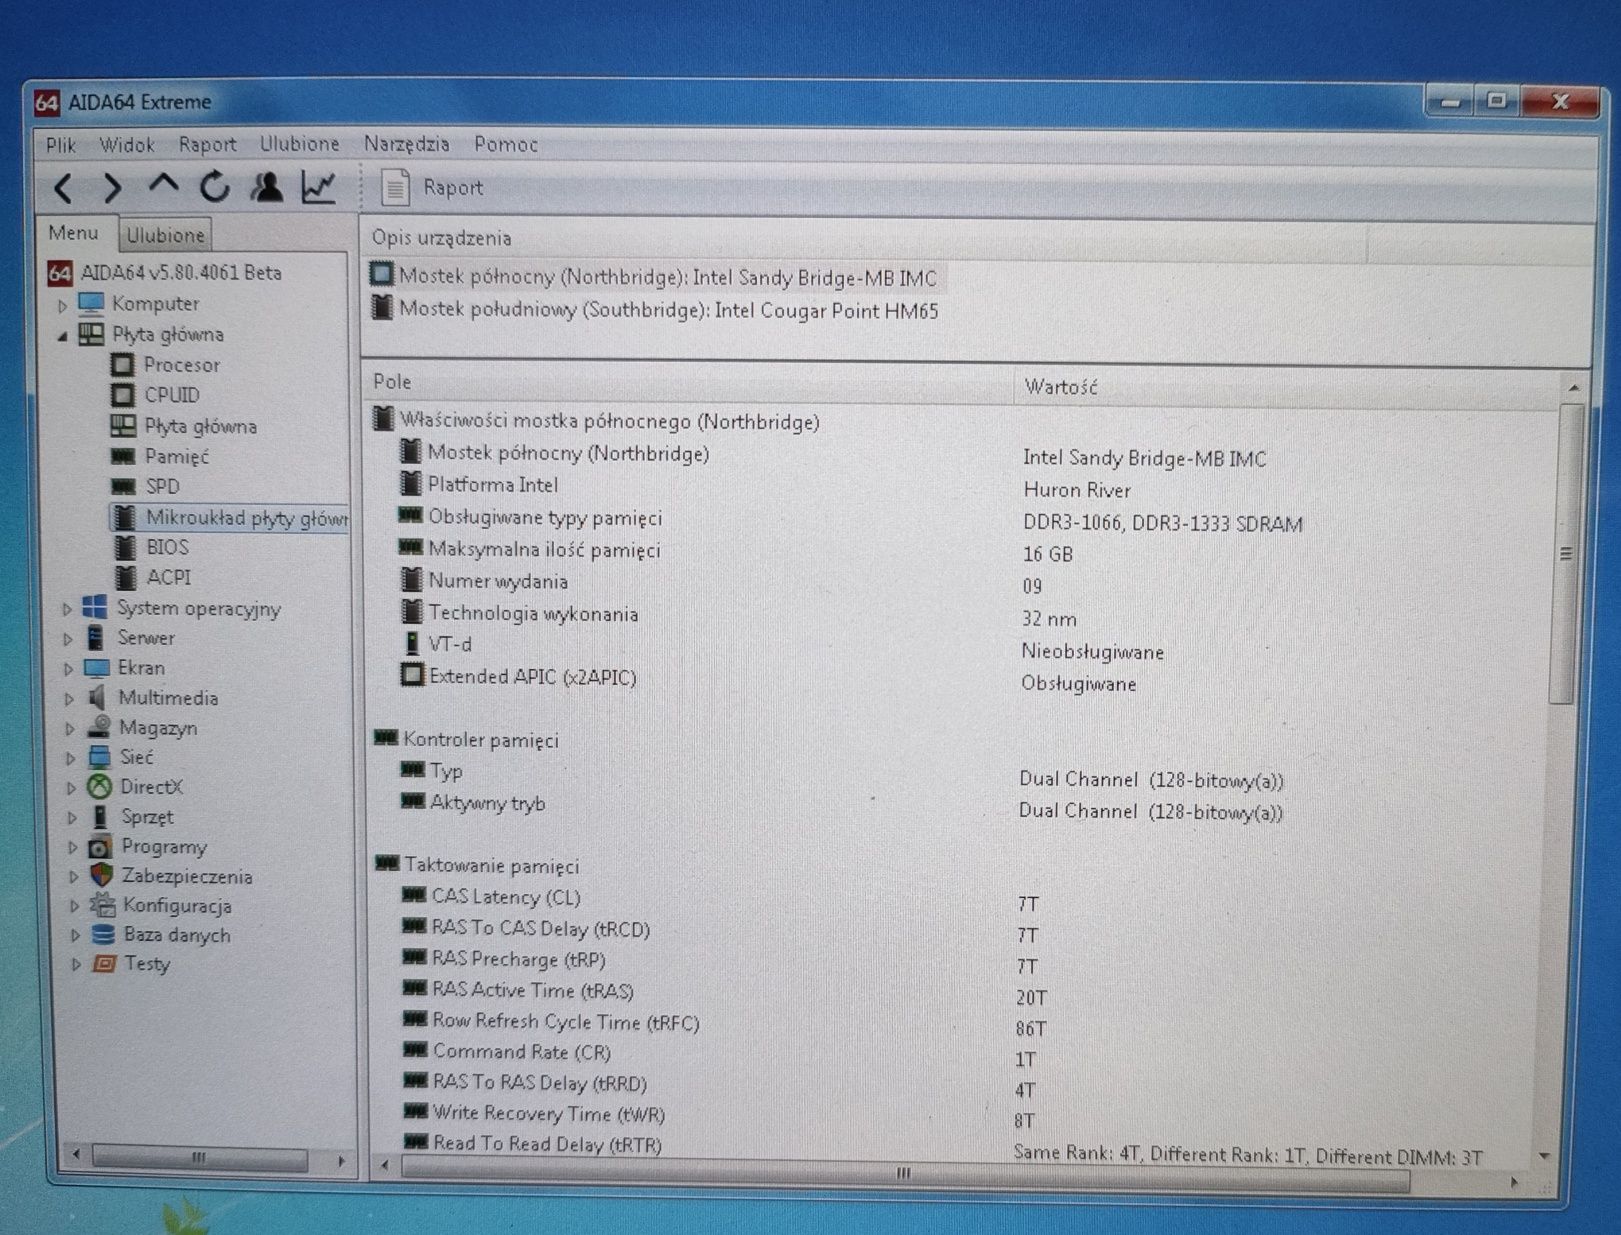Image resolution: width=1621 pixels, height=1235 pixels.
Task: Open user-profile toolbar icon
Action: click(266, 187)
